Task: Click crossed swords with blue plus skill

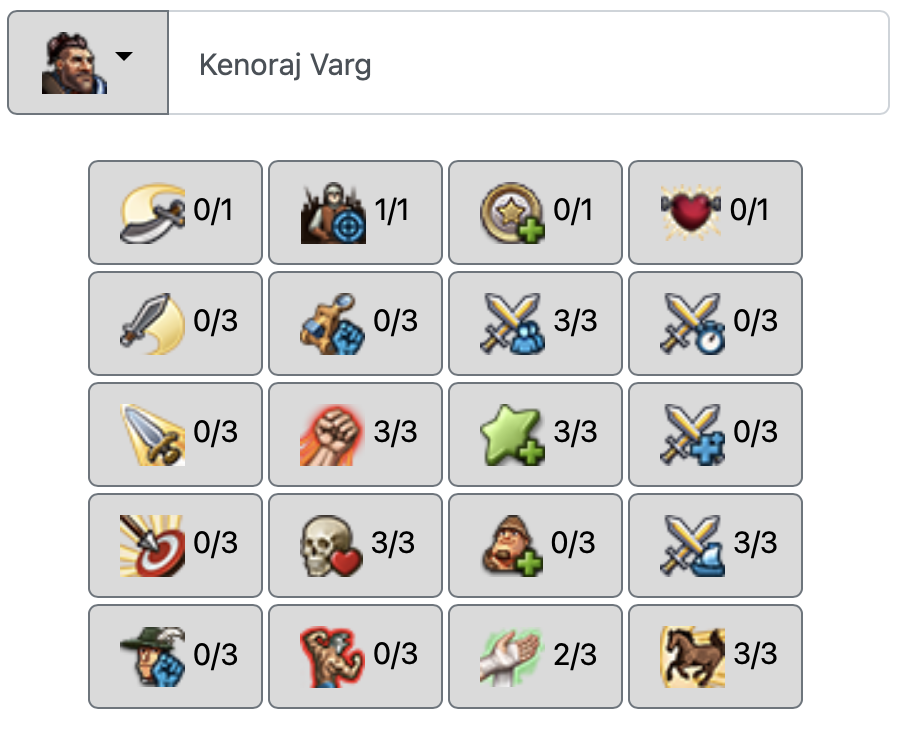Action: click(x=715, y=433)
